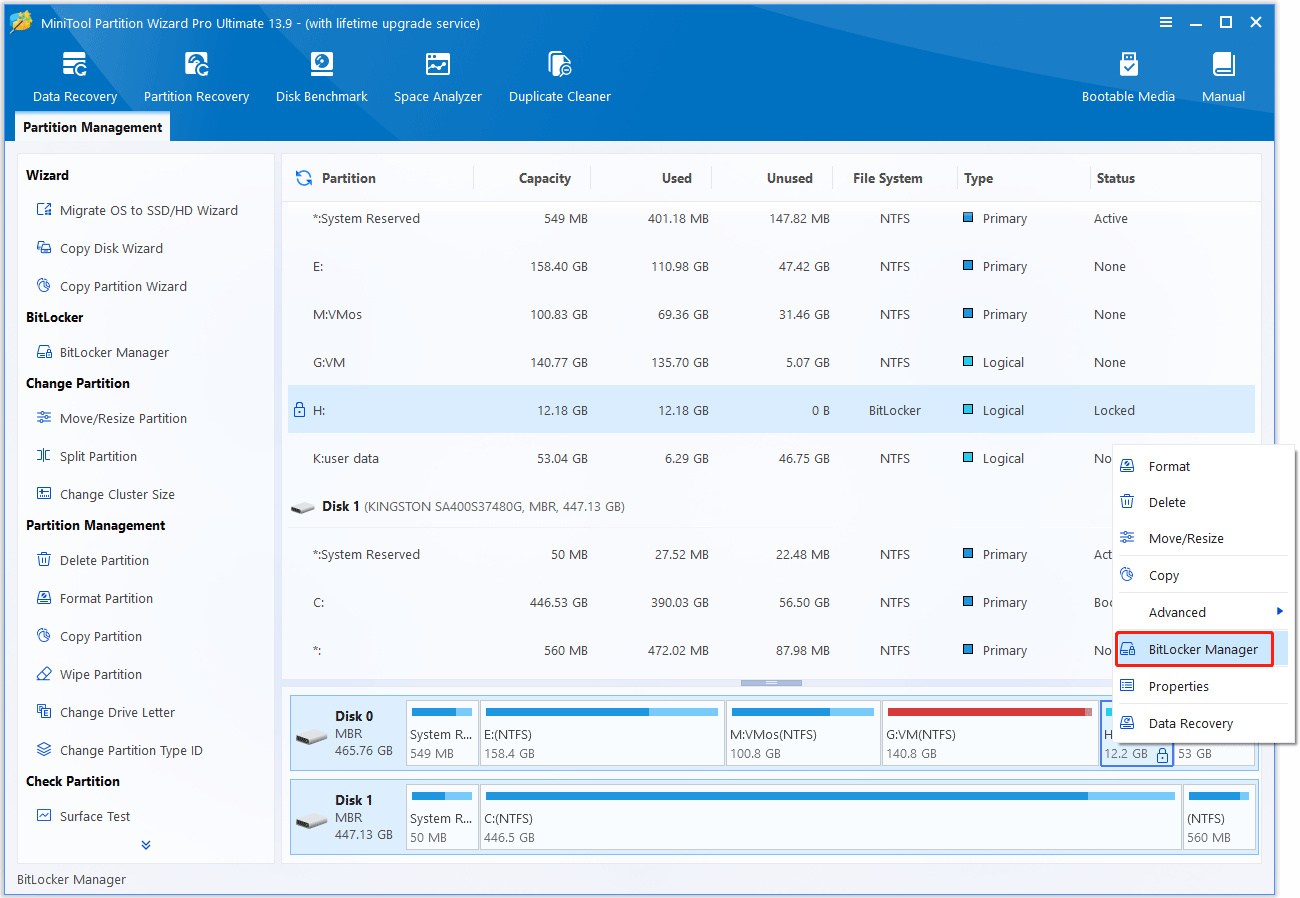
Task: Choose Move/Resize Partition in sidebar
Action: pyautogui.click(x=111, y=418)
